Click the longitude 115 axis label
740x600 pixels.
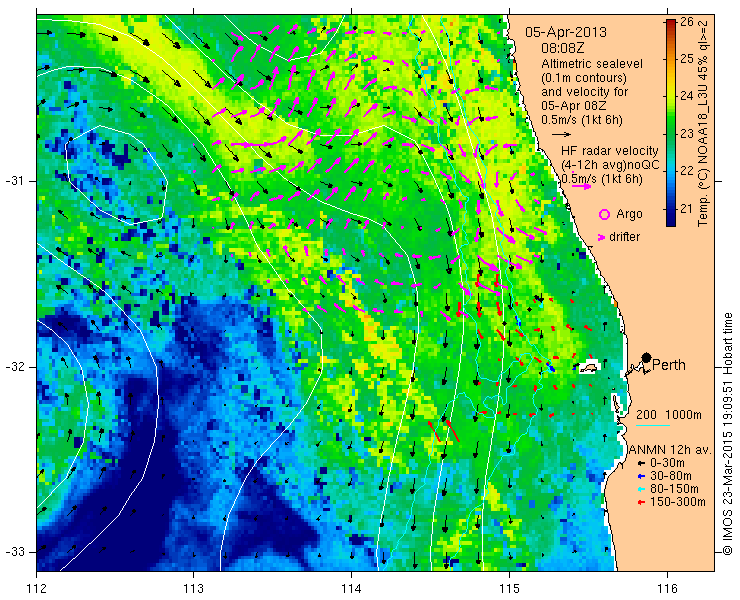pos(509,589)
